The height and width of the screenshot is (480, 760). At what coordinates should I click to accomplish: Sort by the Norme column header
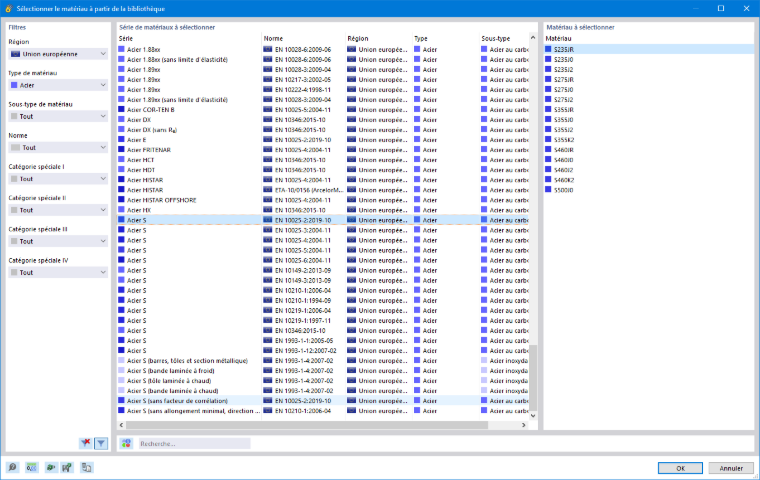303,38
